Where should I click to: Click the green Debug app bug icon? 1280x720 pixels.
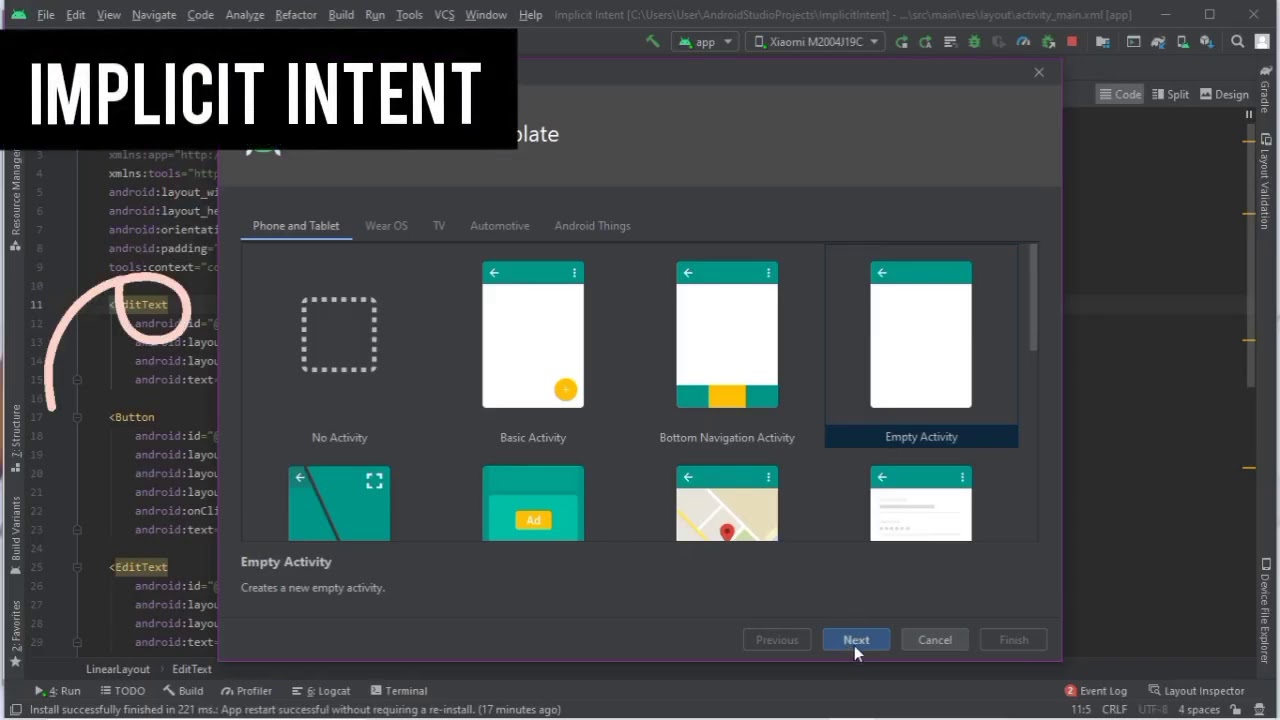coord(974,41)
